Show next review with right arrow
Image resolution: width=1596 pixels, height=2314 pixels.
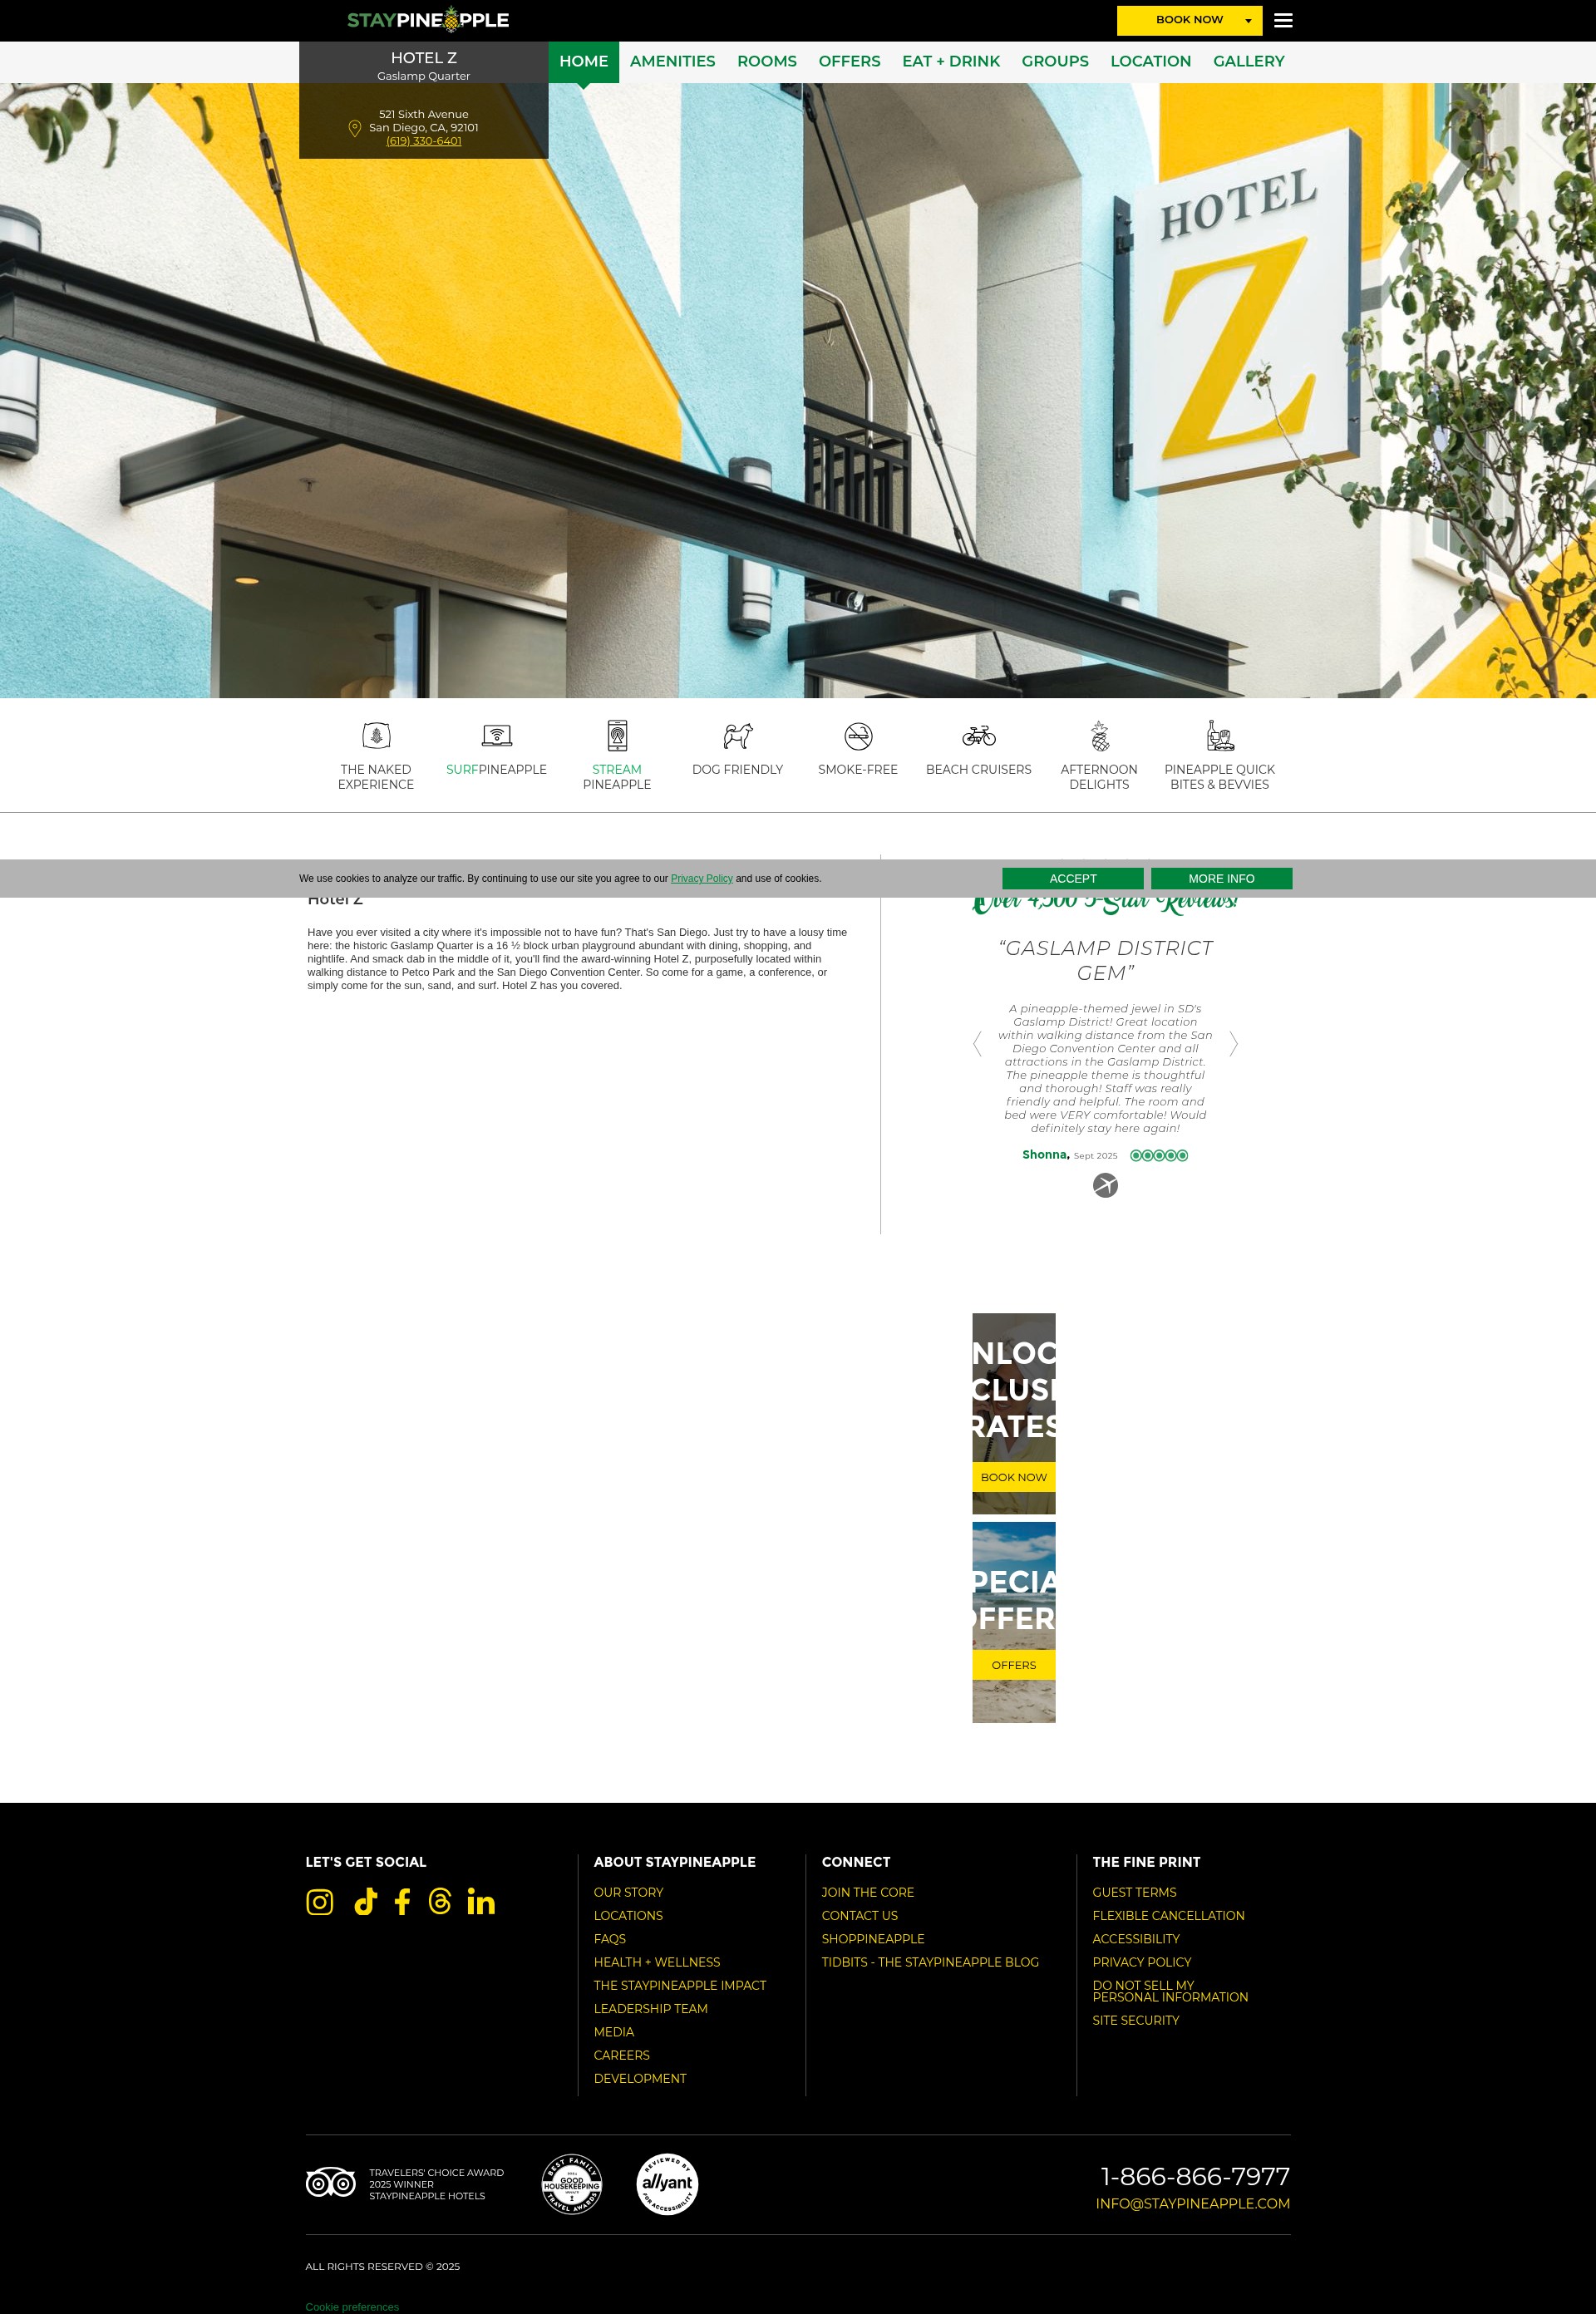(1233, 1044)
